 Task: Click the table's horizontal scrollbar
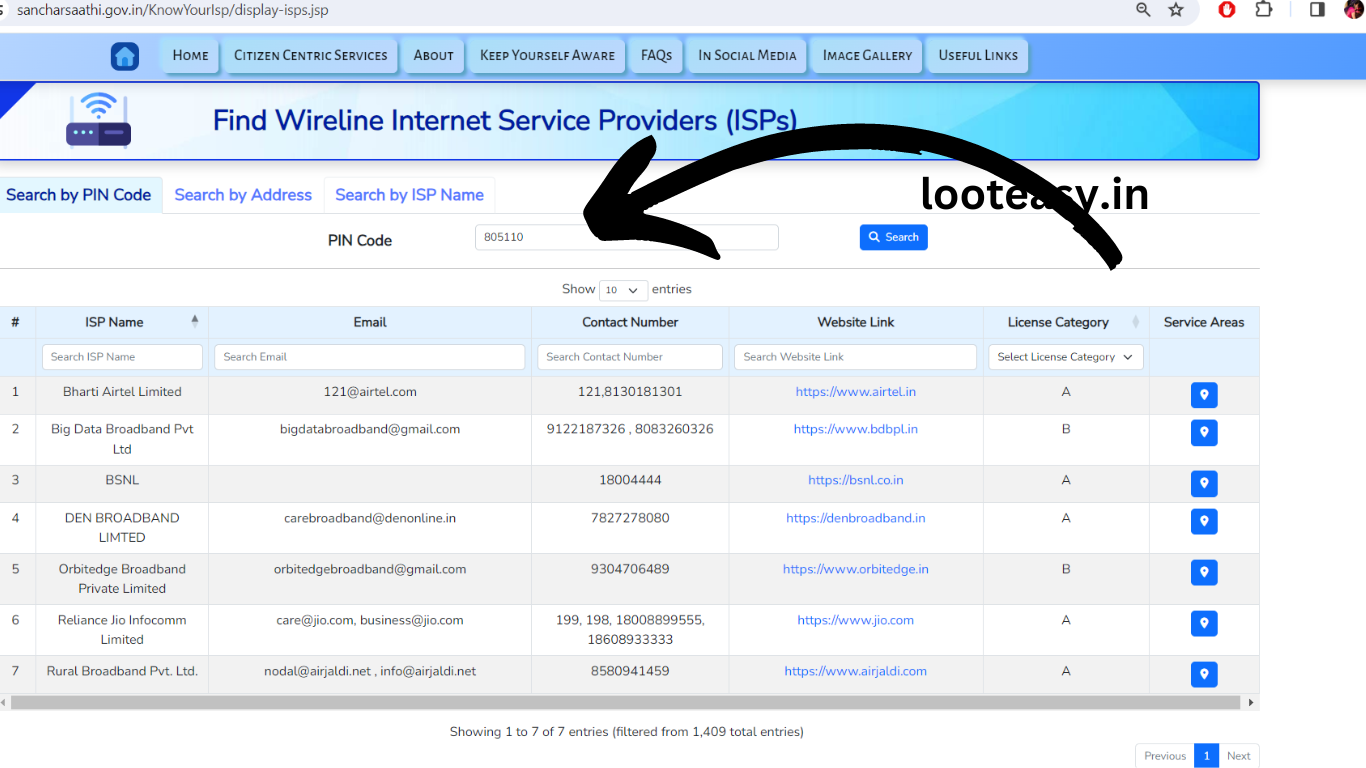pyautogui.click(x=625, y=703)
